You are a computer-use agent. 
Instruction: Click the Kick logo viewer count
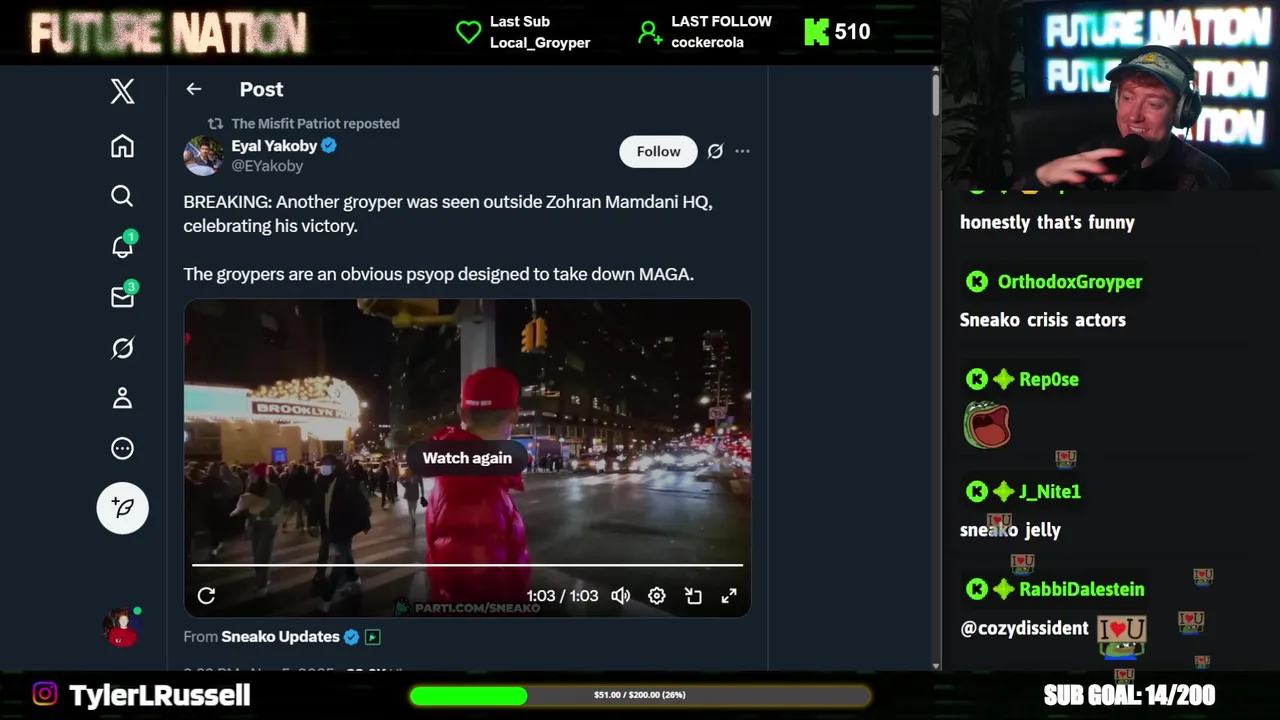[x=837, y=32]
